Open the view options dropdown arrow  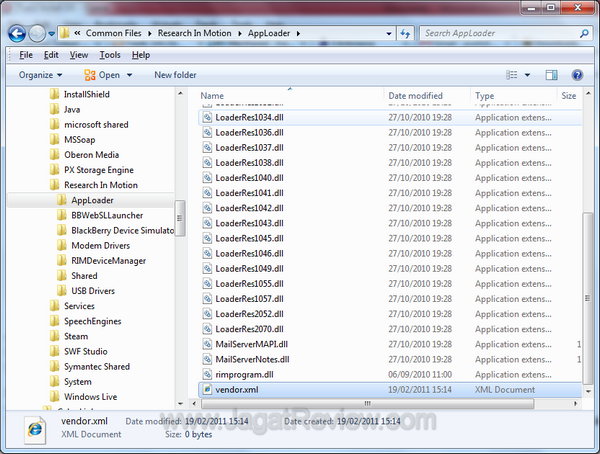point(527,75)
